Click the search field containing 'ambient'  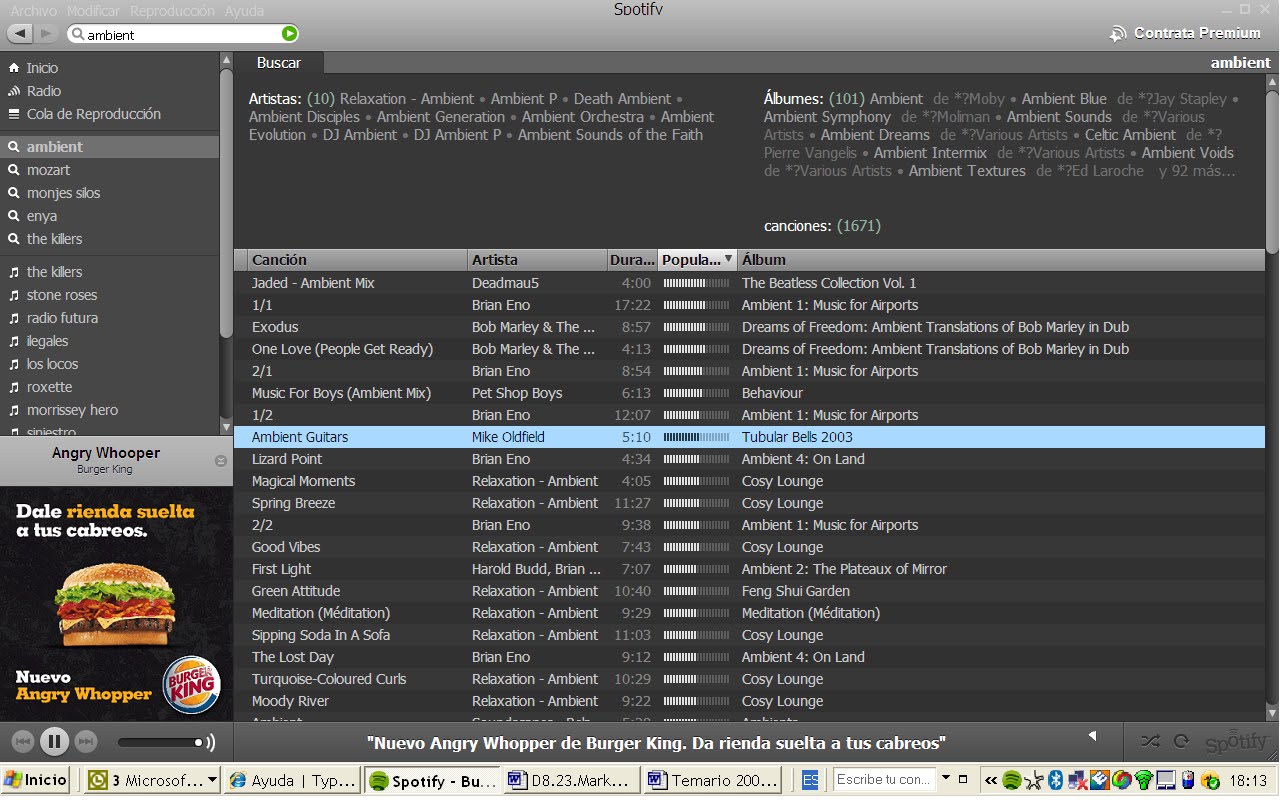[180, 34]
